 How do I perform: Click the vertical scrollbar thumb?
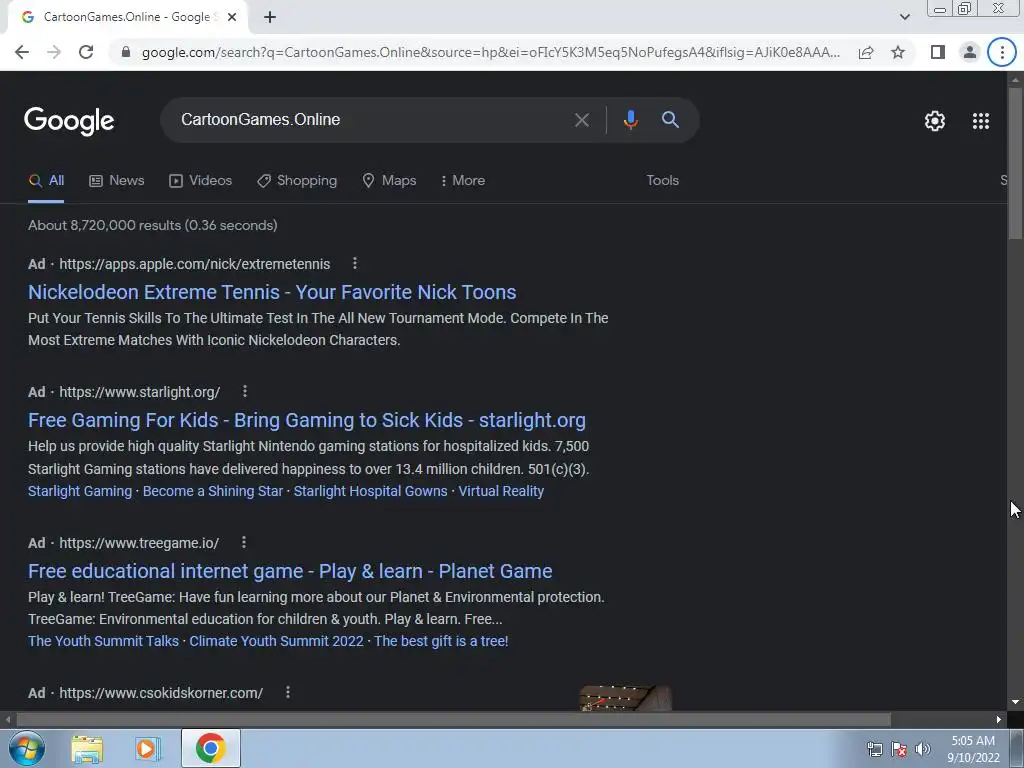point(1015,162)
